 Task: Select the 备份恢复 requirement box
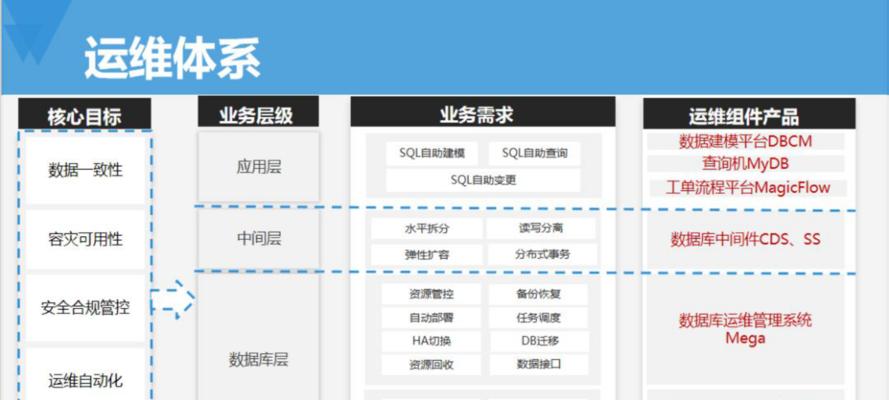pos(539,295)
